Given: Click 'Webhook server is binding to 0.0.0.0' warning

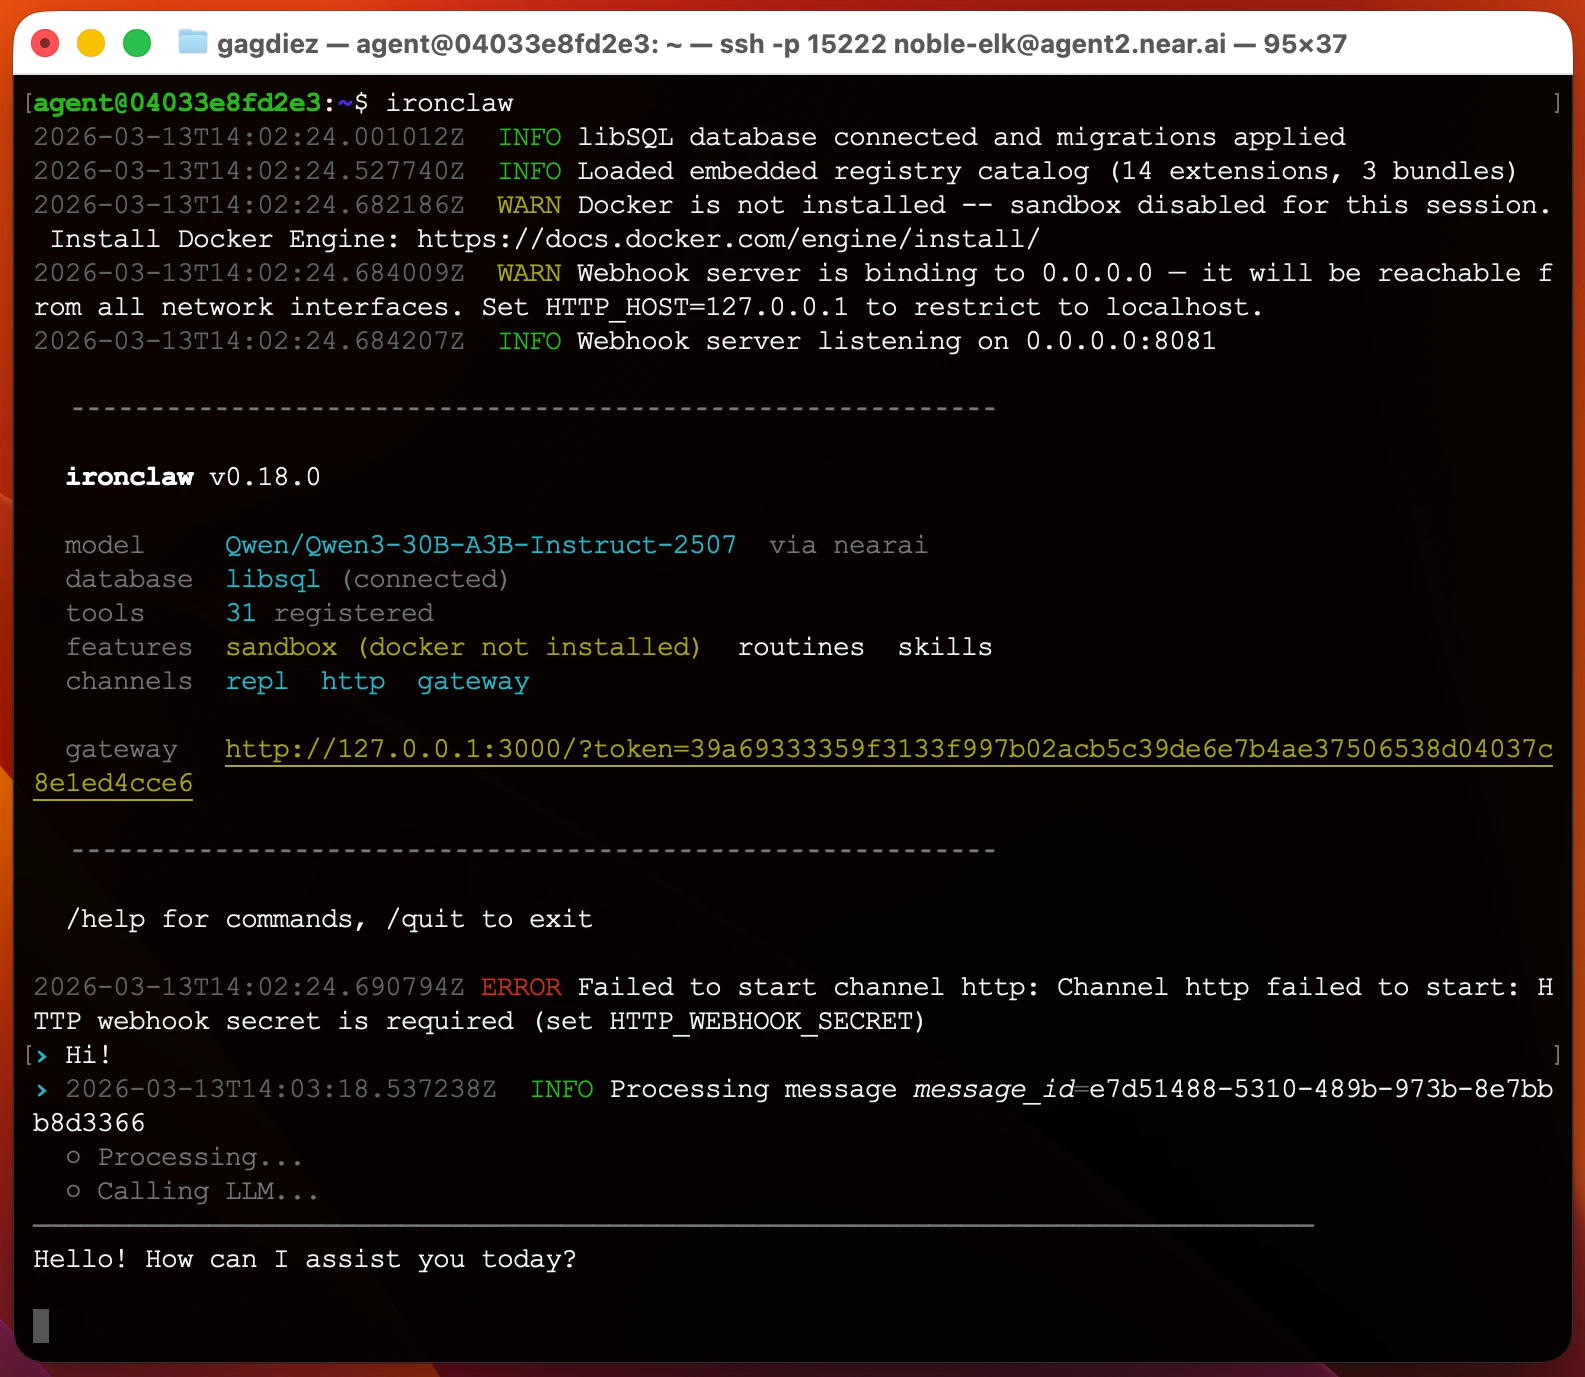Looking at the screenshot, I should [x=864, y=273].
